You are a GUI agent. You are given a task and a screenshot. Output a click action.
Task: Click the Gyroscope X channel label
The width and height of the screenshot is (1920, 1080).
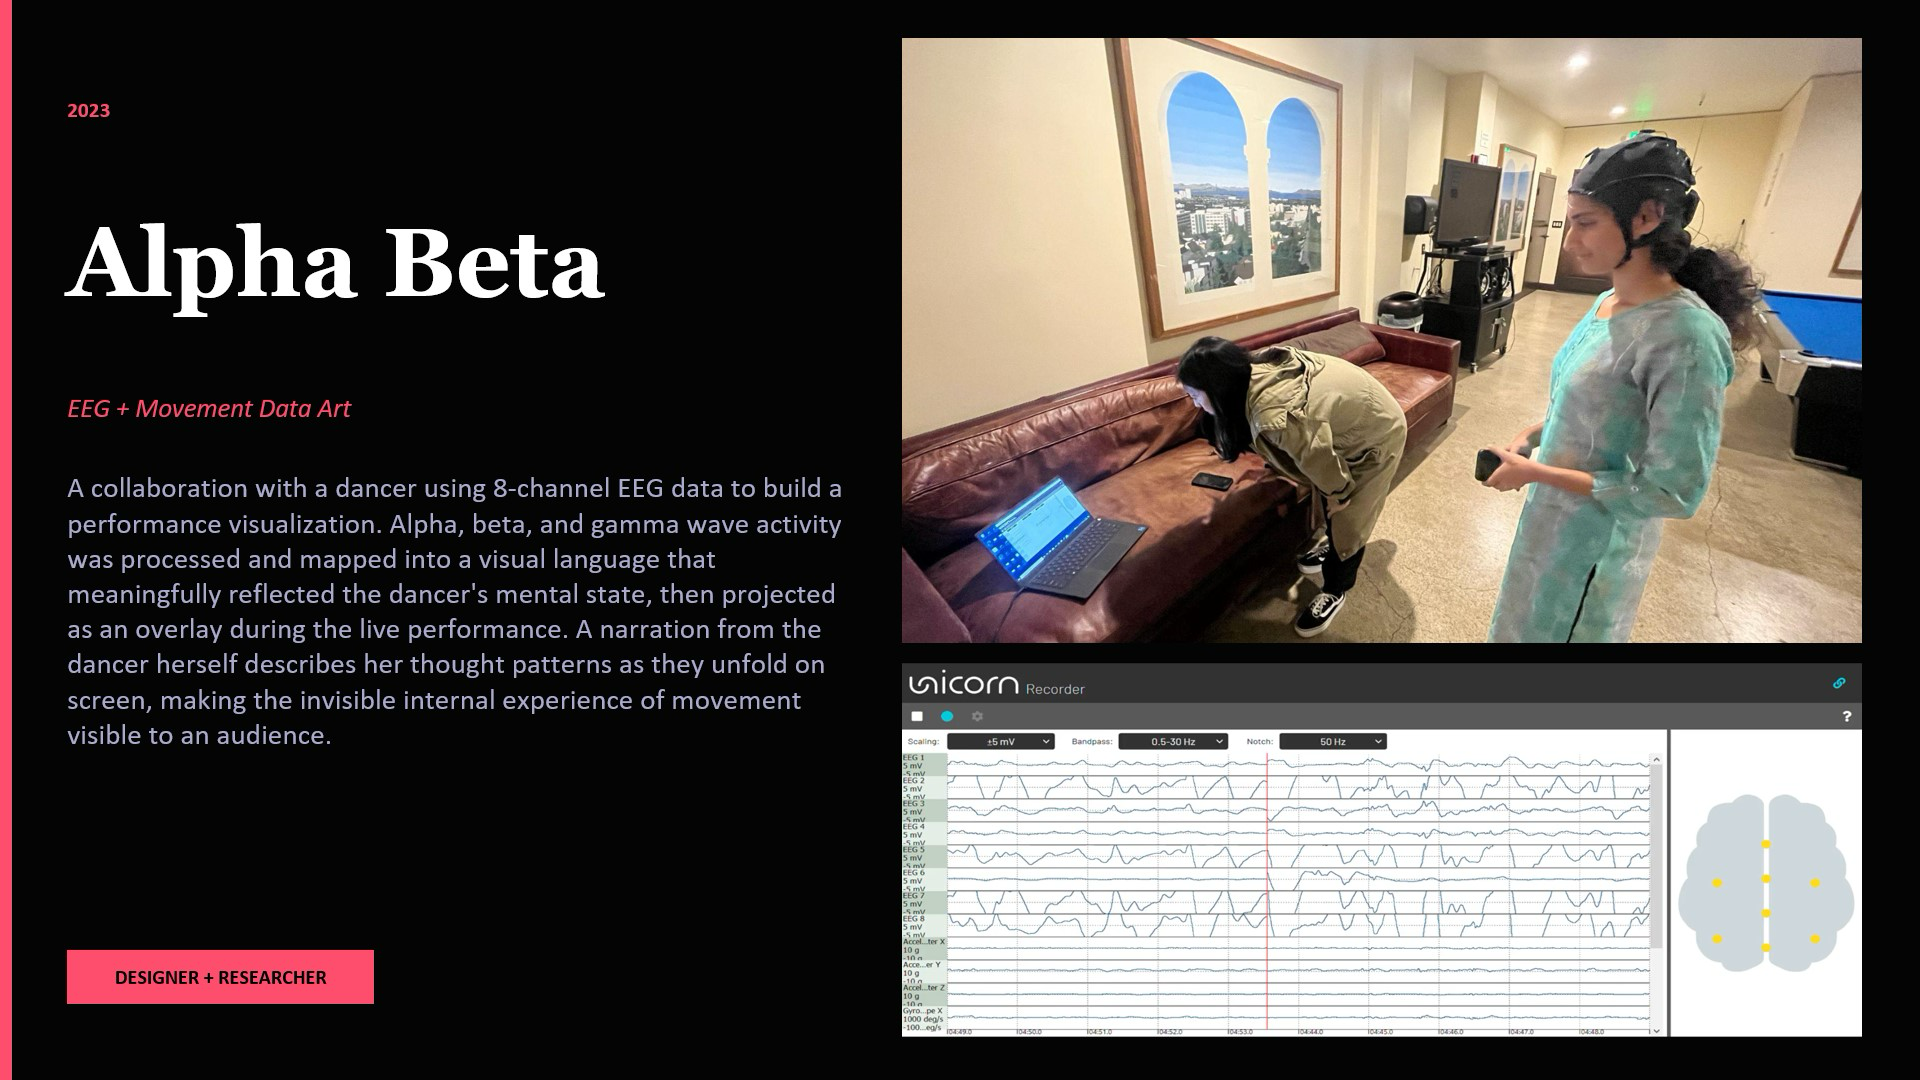(924, 1019)
